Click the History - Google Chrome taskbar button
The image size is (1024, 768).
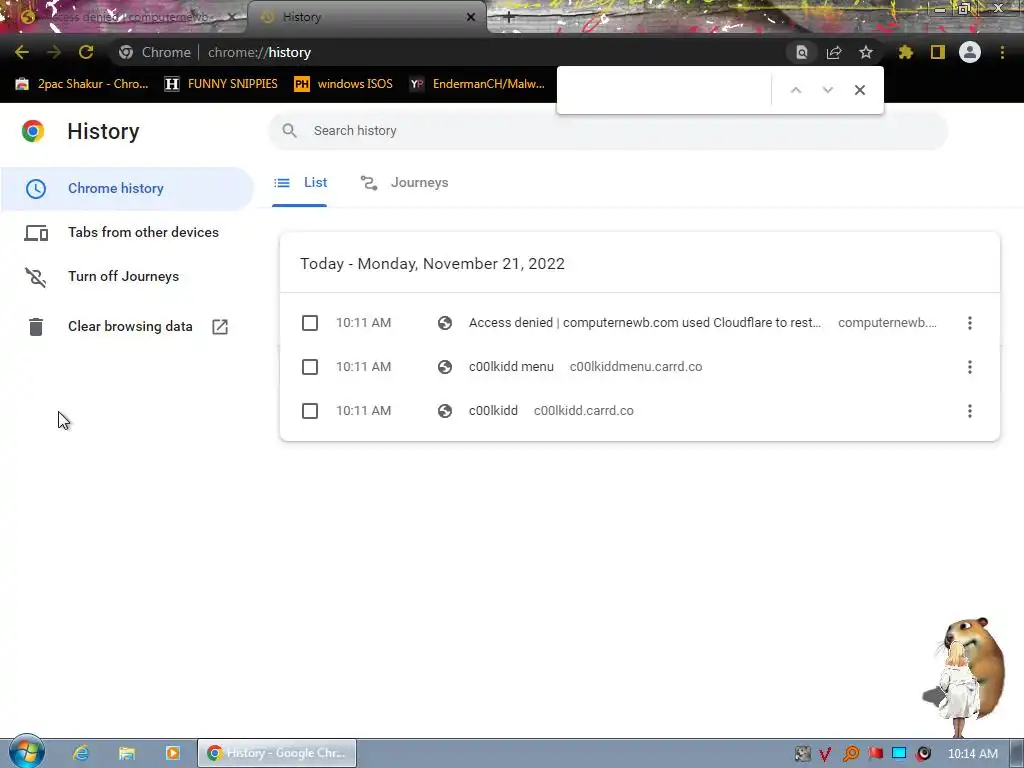(277, 753)
